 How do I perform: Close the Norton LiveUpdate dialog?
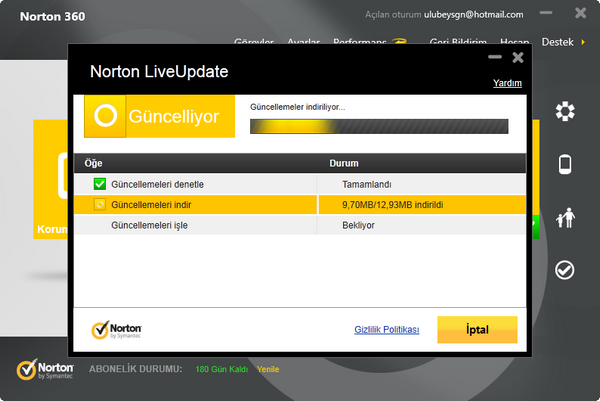click(518, 57)
